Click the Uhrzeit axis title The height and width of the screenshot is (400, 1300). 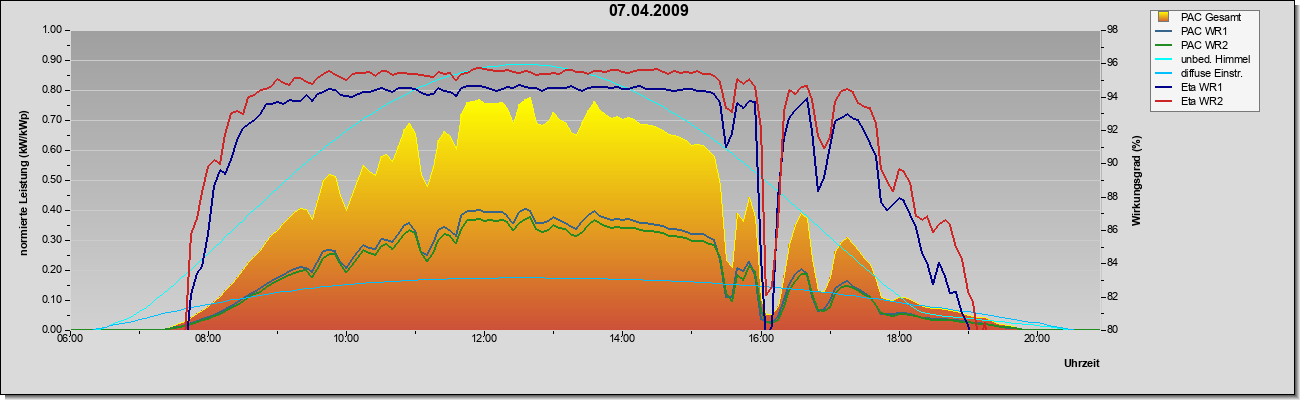tap(1082, 364)
